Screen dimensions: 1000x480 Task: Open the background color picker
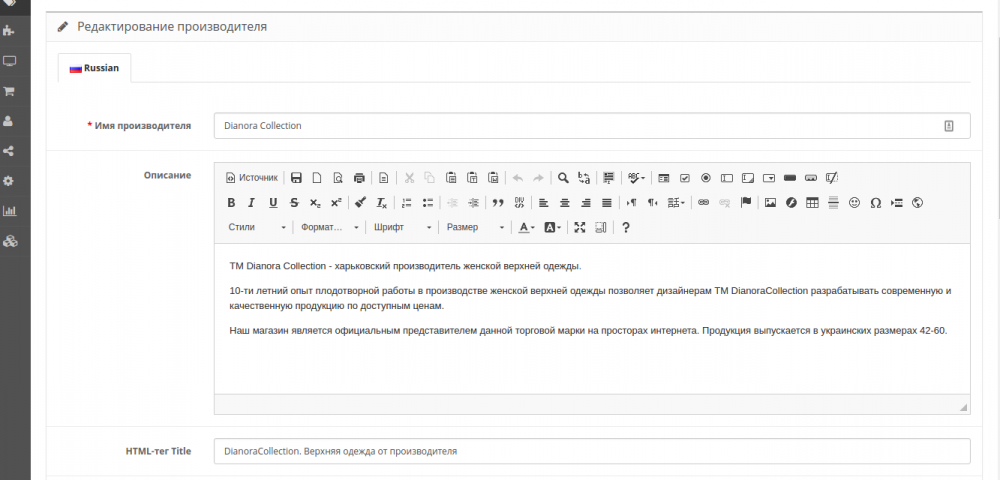(552, 228)
